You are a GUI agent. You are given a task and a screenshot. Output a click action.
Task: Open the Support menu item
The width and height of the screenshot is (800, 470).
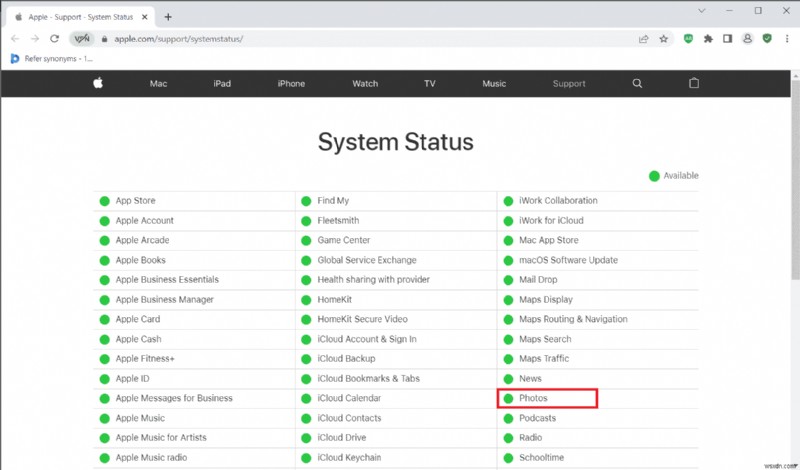(x=569, y=84)
